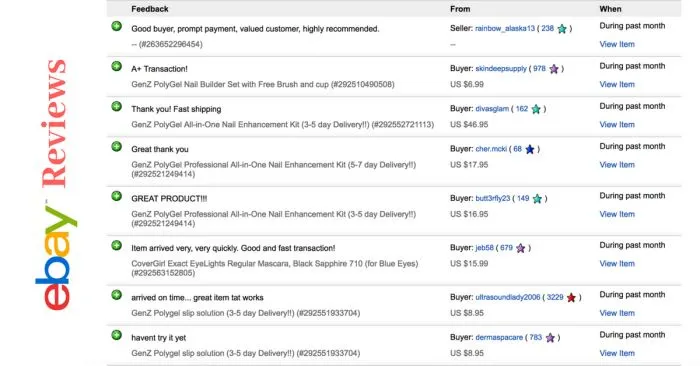View Item for the ultrasoundlady2006 feedback
The height and width of the screenshot is (366, 700).
(x=617, y=313)
